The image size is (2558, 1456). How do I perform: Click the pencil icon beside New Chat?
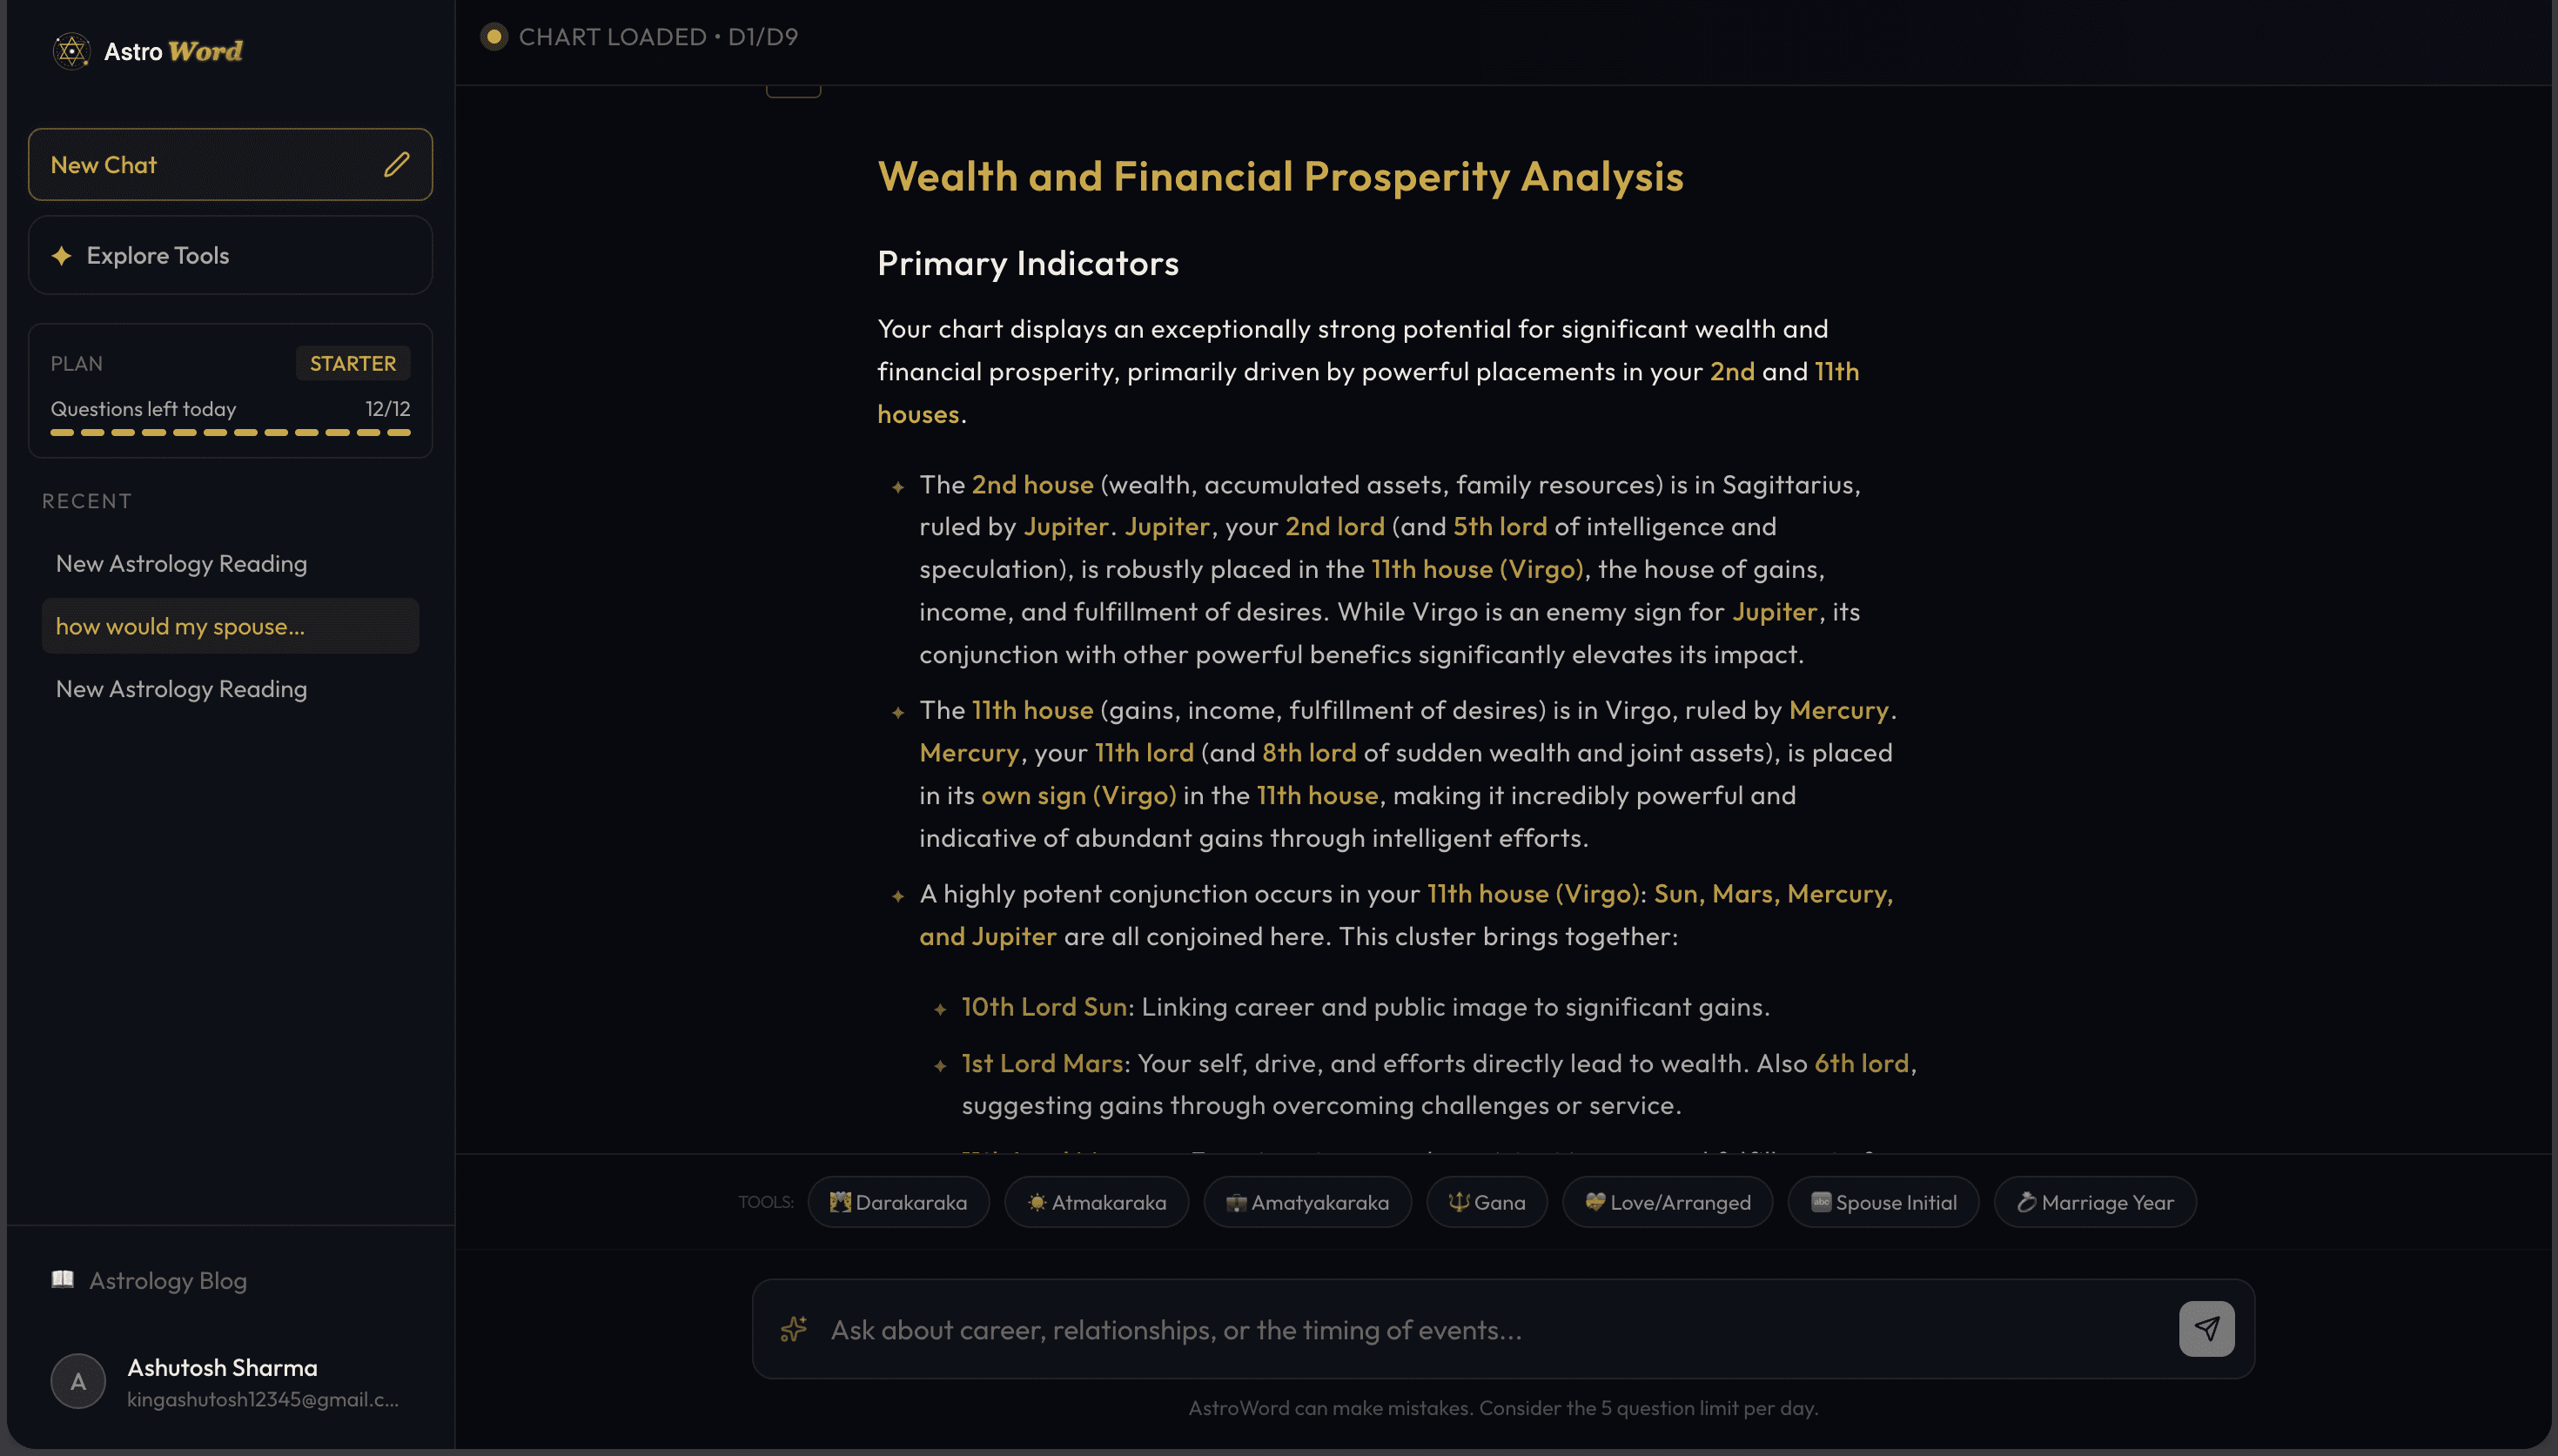[397, 164]
